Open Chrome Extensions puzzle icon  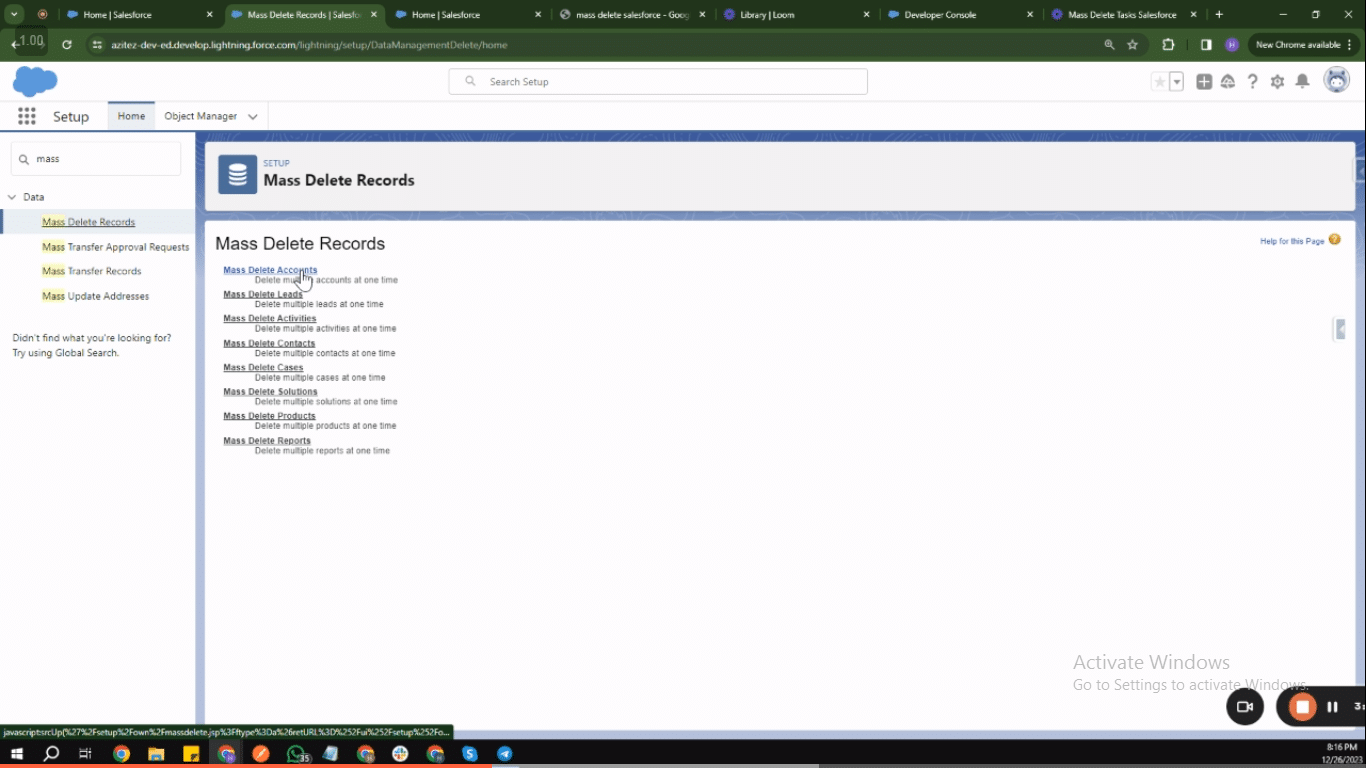1168,45
